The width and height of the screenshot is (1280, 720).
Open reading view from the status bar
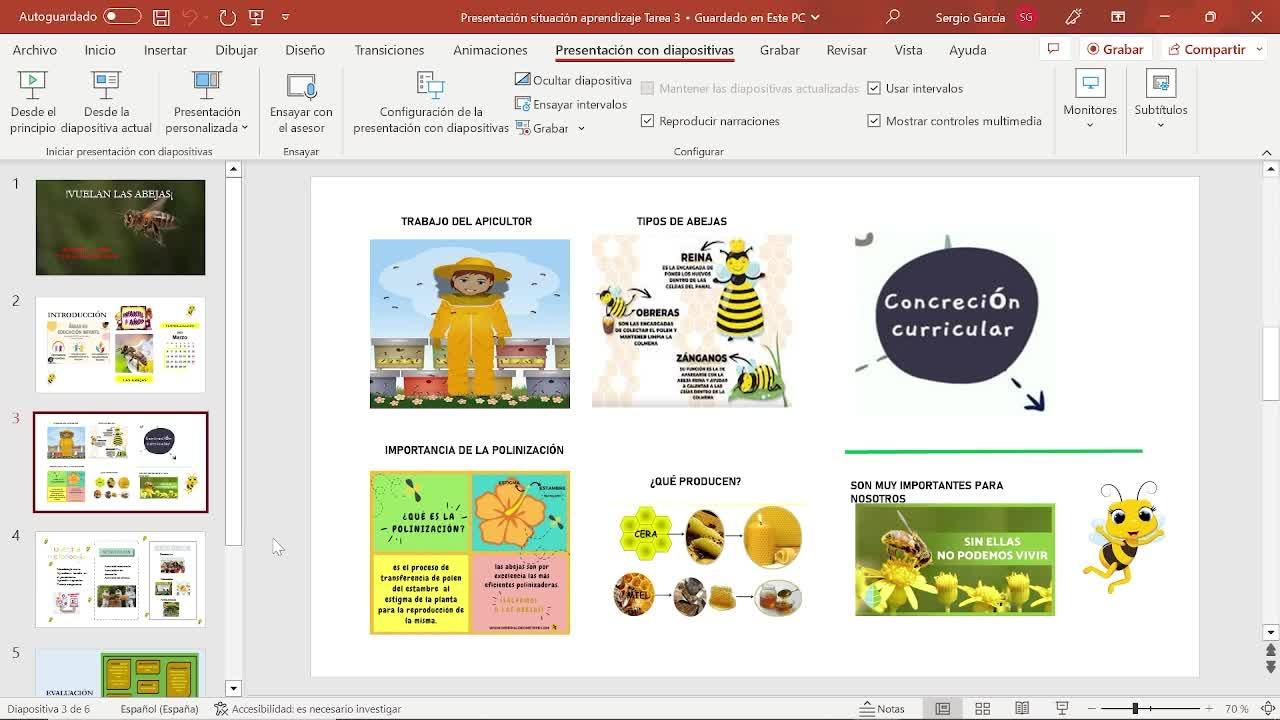(1022, 709)
